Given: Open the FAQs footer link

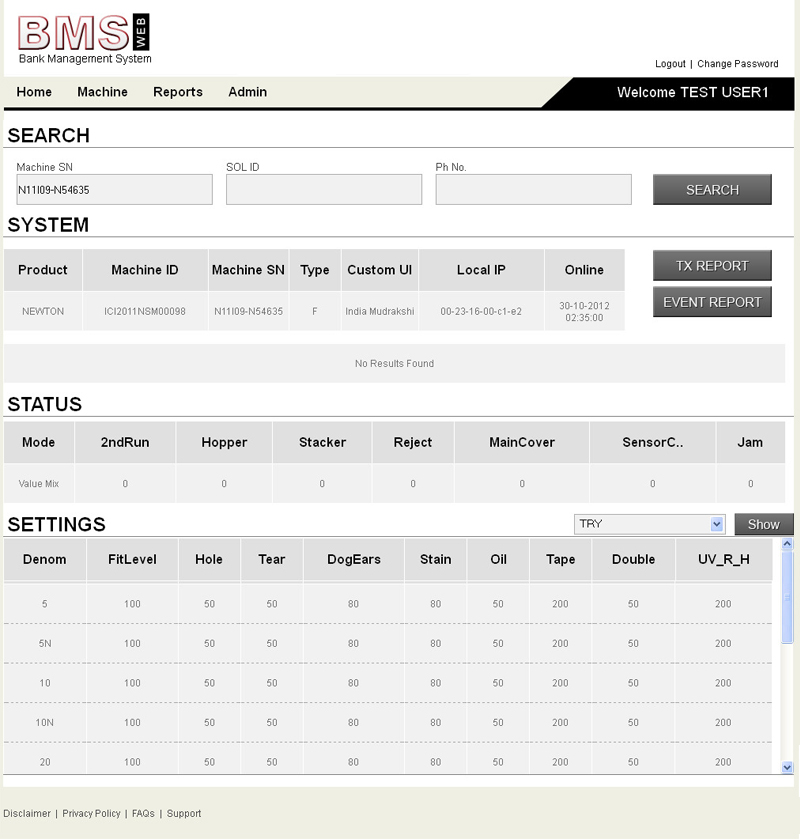Looking at the screenshot, I should (x=143, y=814).
